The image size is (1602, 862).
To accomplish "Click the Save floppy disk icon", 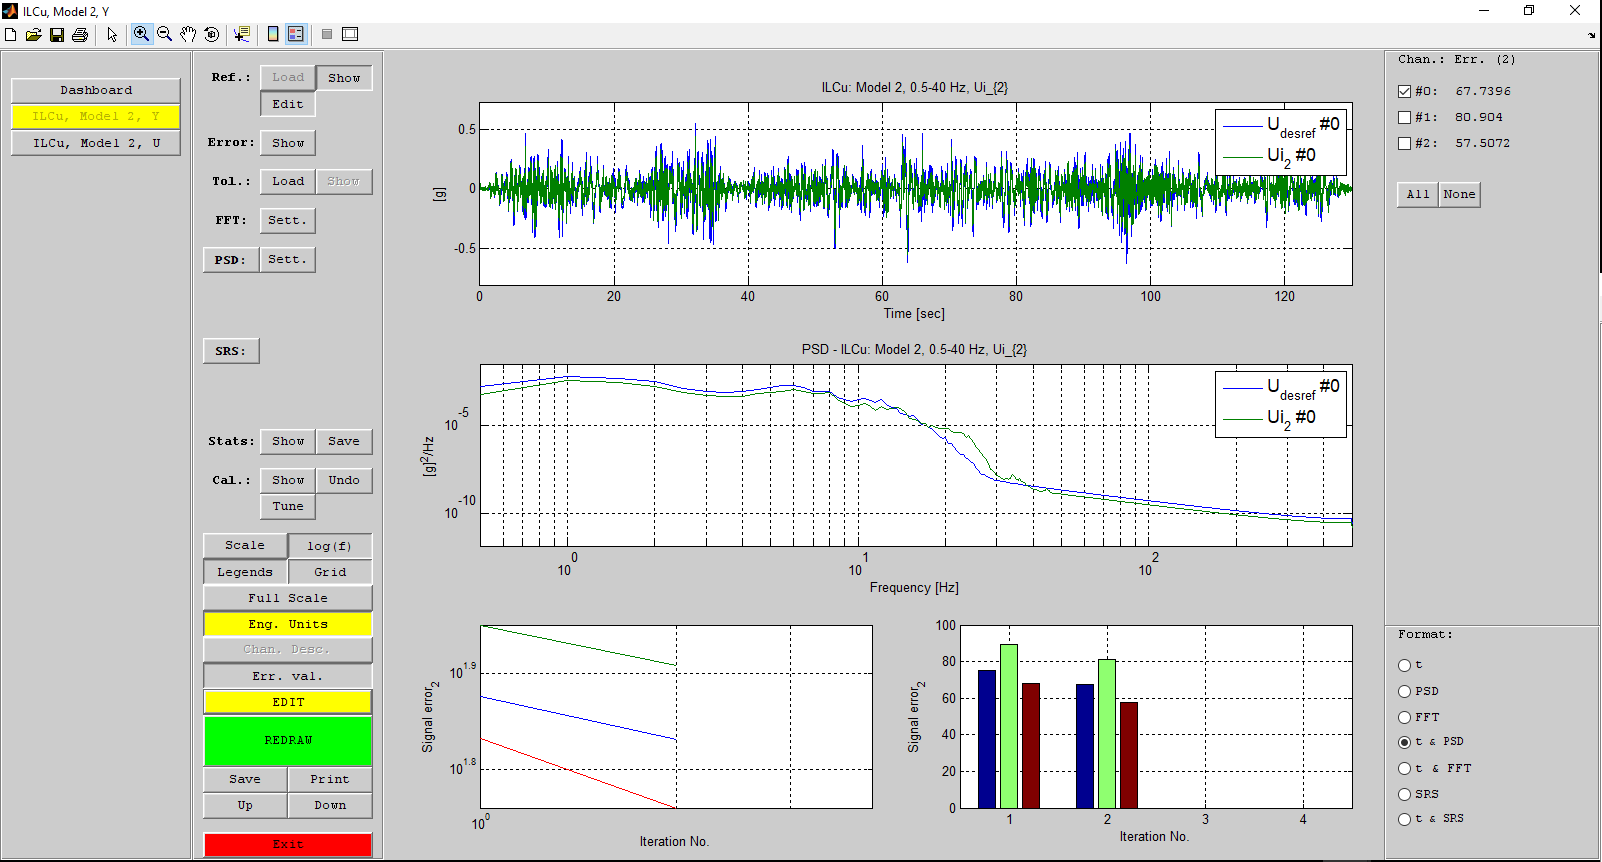I will [x=57, y=35].
